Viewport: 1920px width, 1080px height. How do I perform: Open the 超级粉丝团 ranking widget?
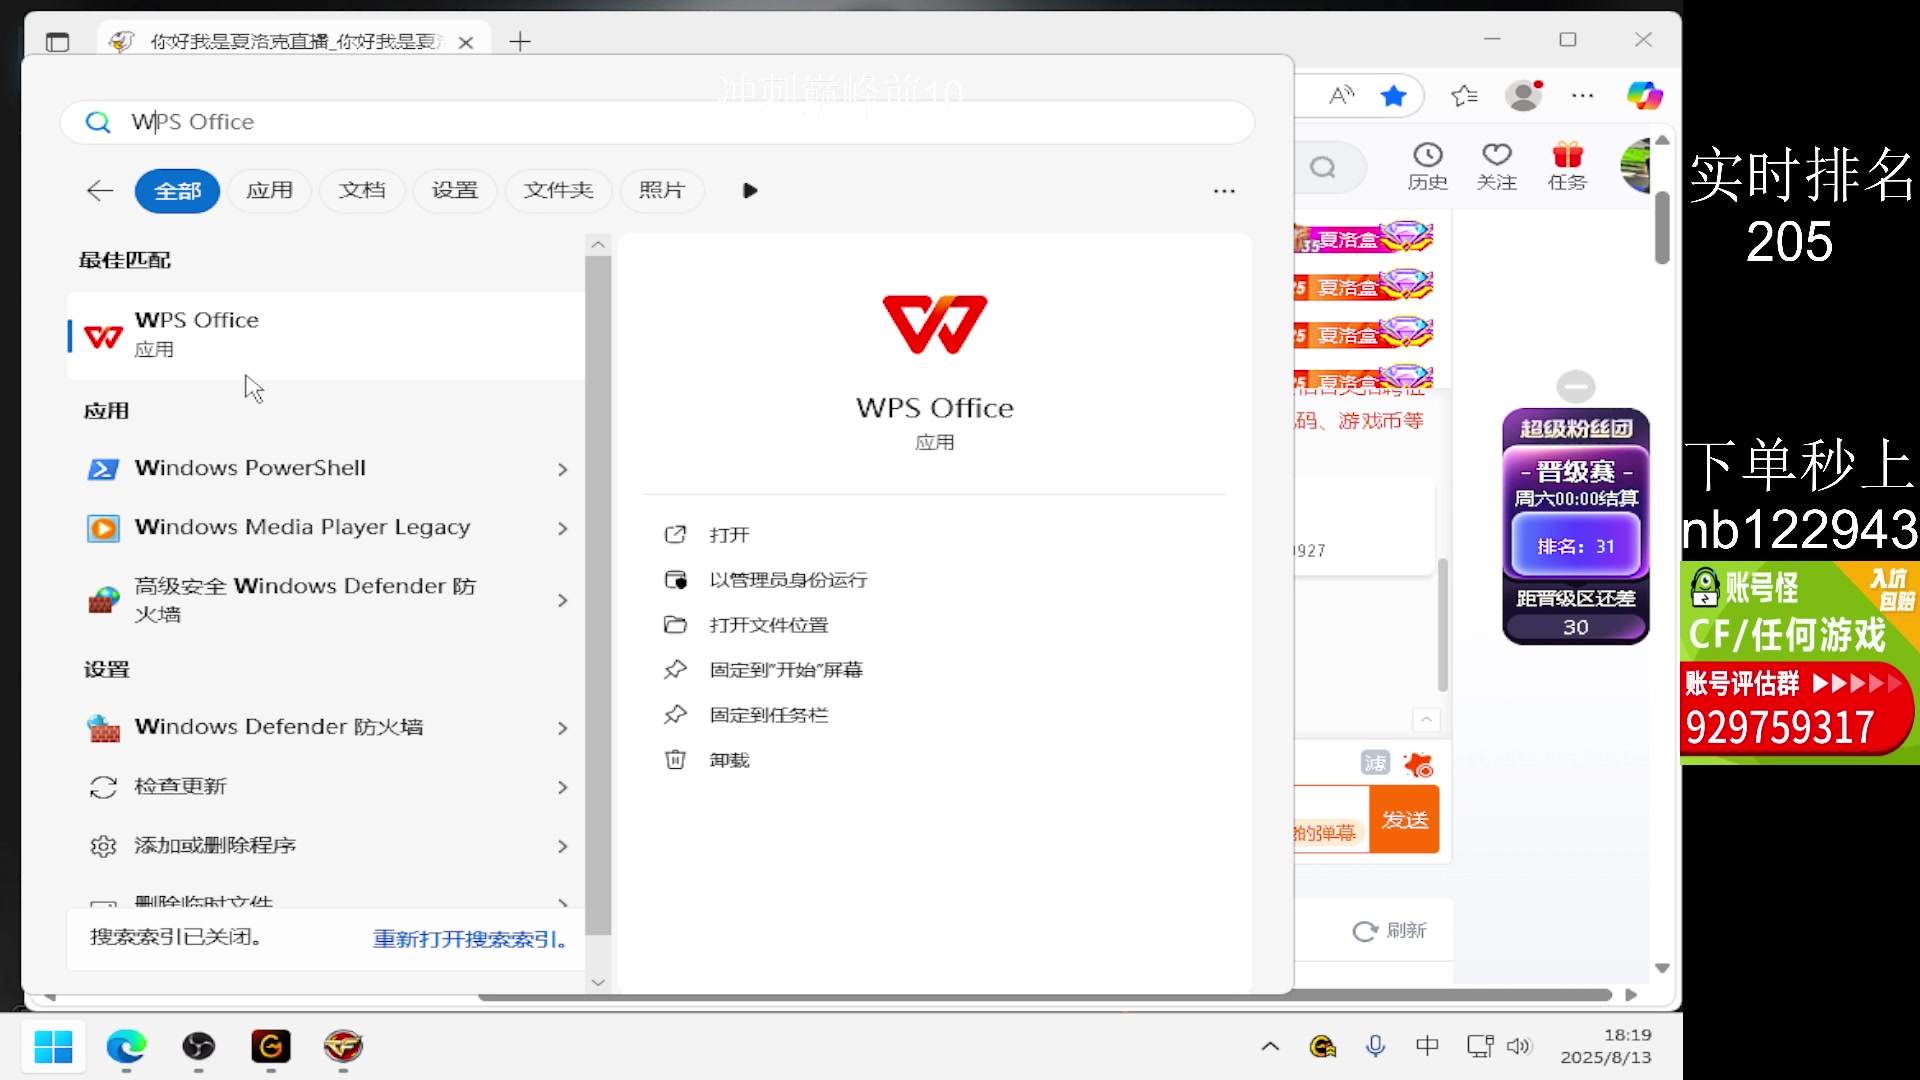[x=1576, y=526]
